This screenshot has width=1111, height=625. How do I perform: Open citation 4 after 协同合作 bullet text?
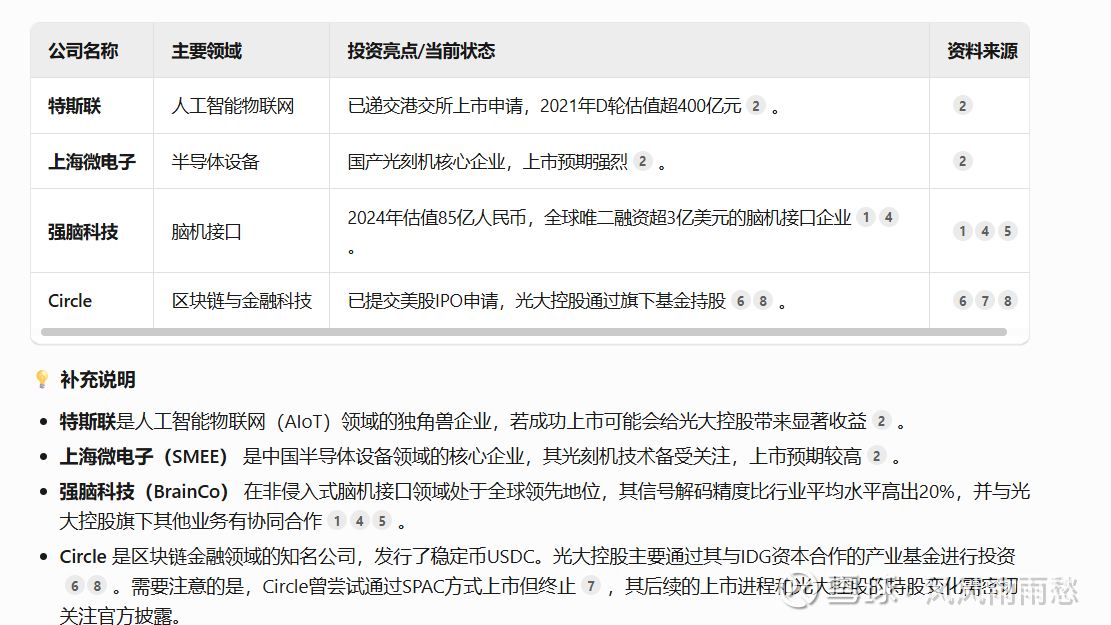[x=360, y=521]
